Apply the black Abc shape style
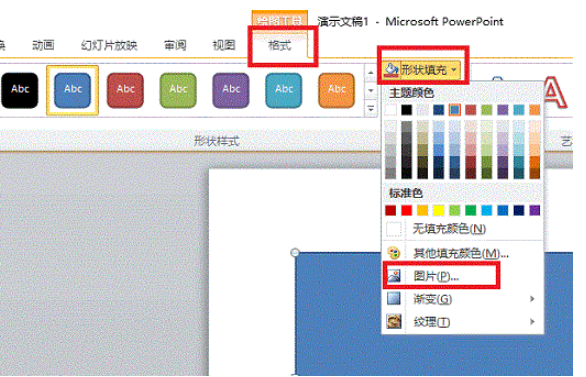 [20, 90]
